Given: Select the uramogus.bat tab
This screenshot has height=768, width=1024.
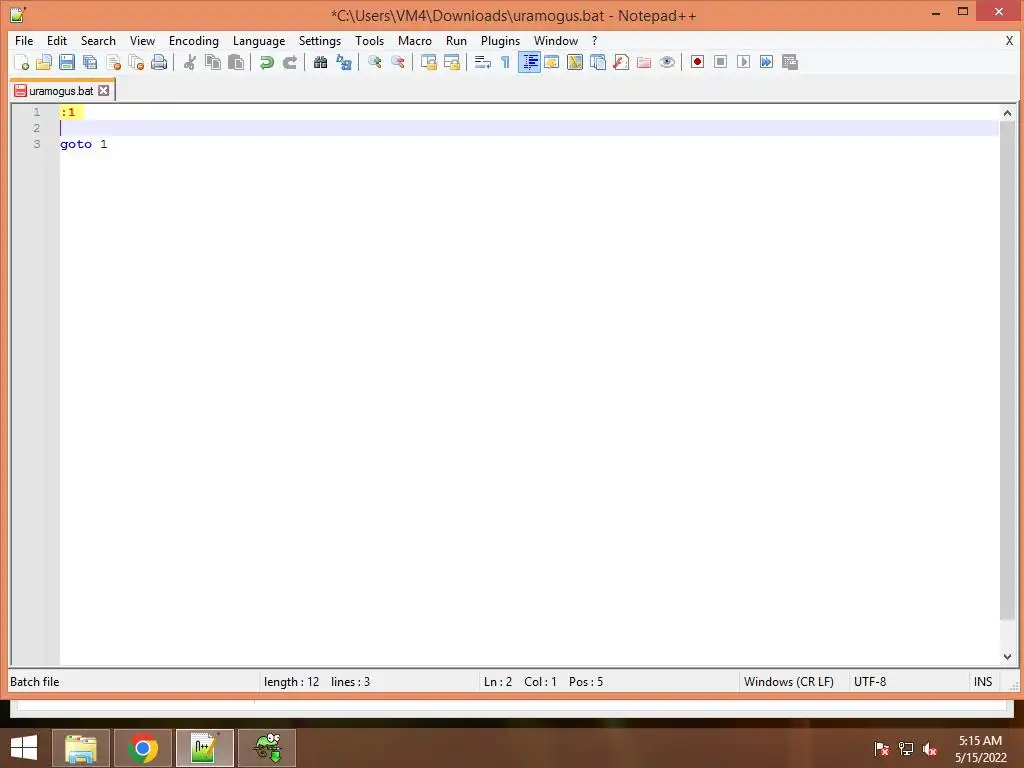Looking at the screenshot, I should coord(61,91).
